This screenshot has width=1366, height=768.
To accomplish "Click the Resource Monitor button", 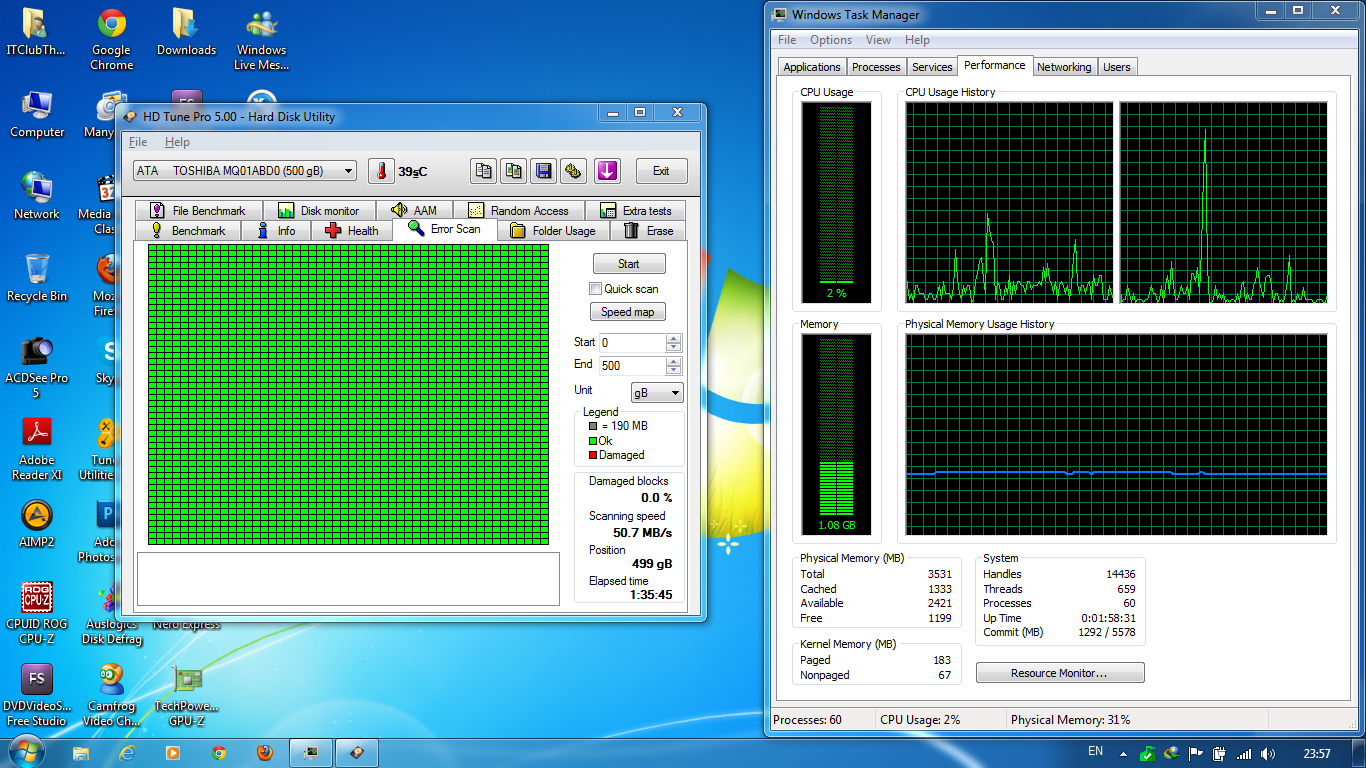I will pos(1059,673).
